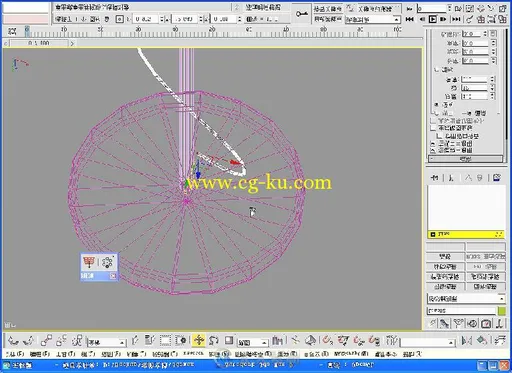Open the mini curve editor icon beside track bar
The width and height of the screenshot is (512, 373).
coord(12,32)
